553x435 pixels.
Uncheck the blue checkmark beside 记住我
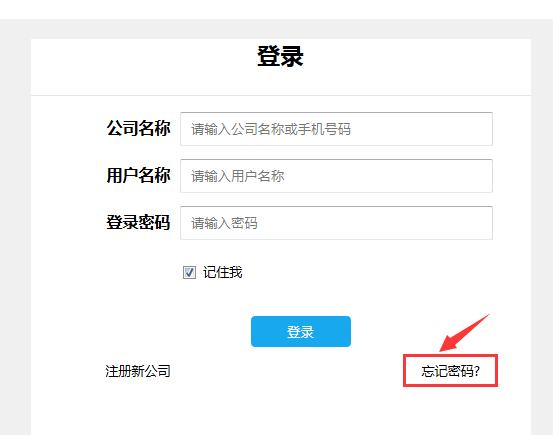click(189, 272)
